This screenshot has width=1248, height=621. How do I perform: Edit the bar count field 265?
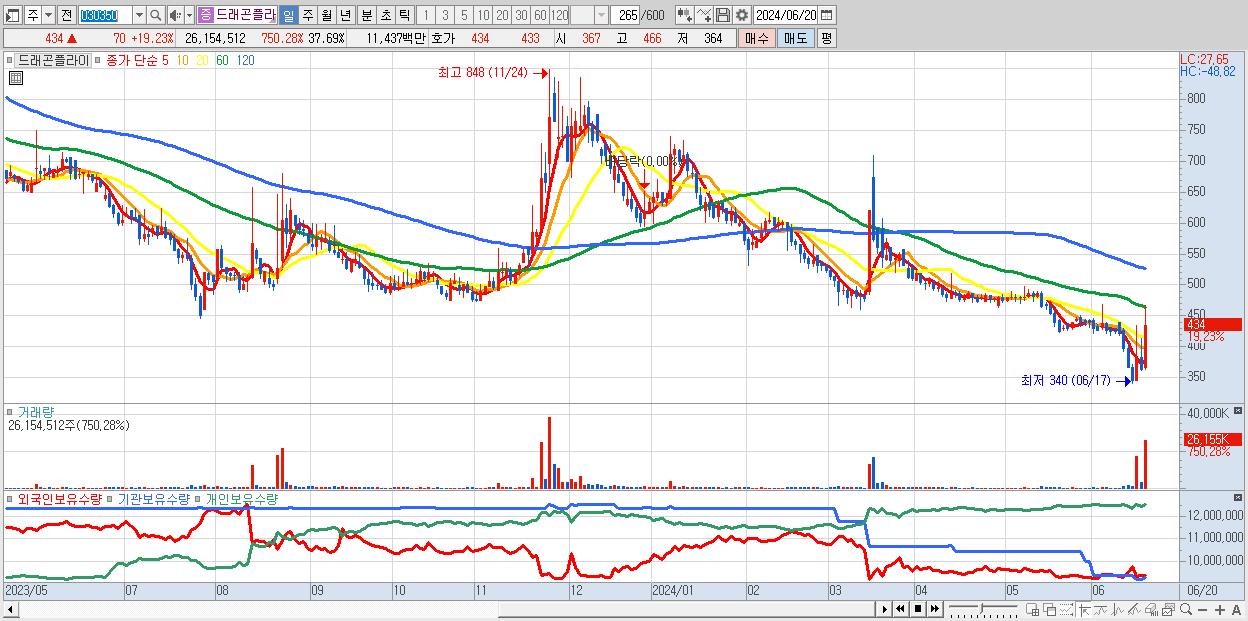pos(626,15)
